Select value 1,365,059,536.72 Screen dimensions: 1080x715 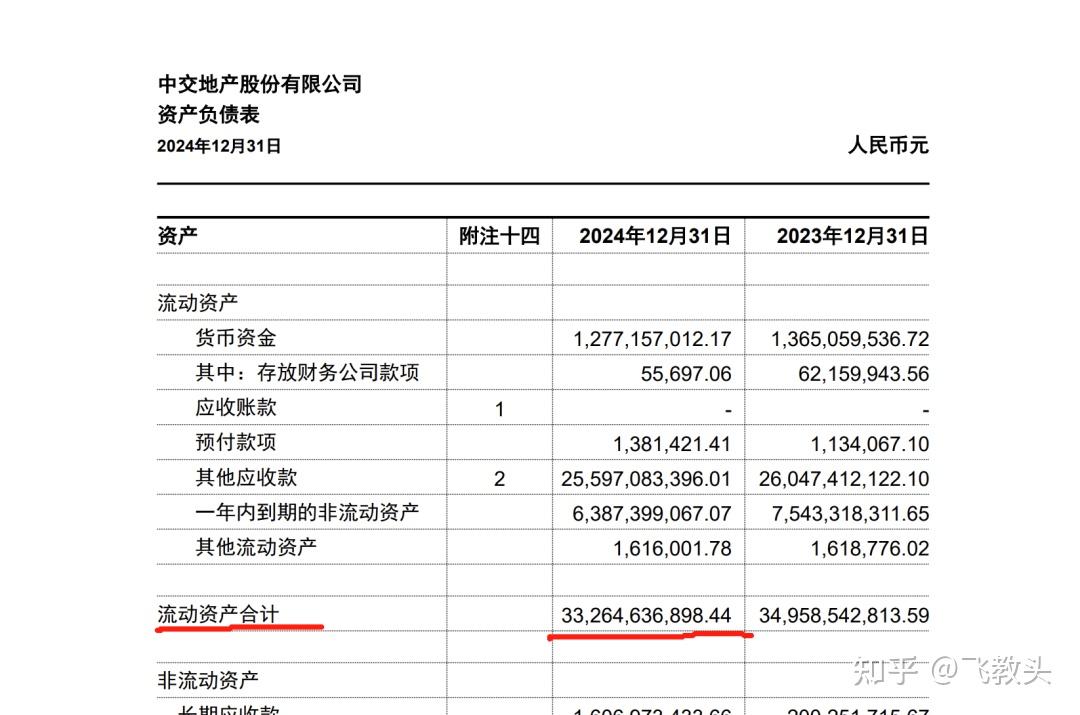pyautogui.click(x=850, y=340)
